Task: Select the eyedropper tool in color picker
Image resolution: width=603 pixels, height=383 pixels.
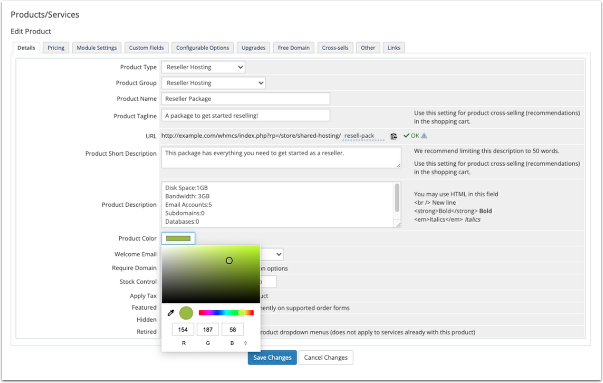Action: click(x=171, y=313)
